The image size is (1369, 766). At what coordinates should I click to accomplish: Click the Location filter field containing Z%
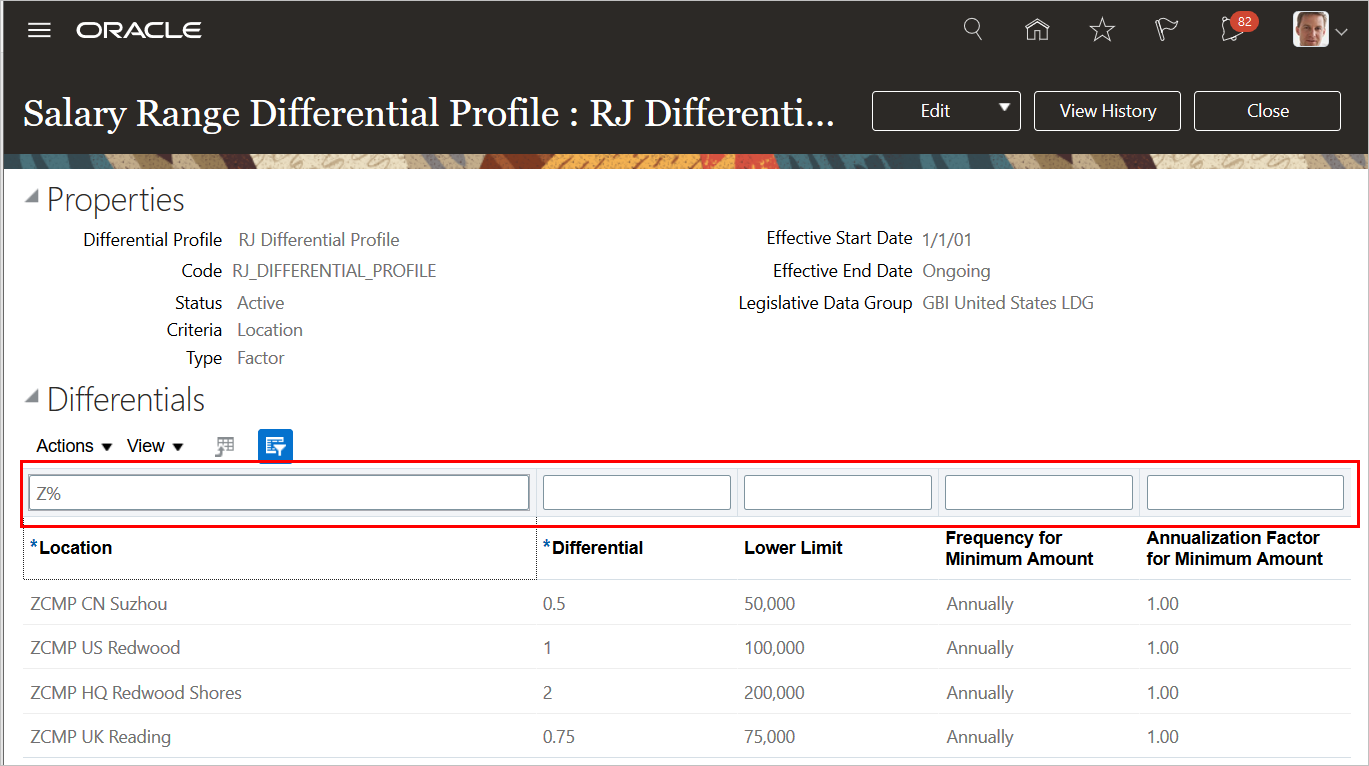coord(279,493)
